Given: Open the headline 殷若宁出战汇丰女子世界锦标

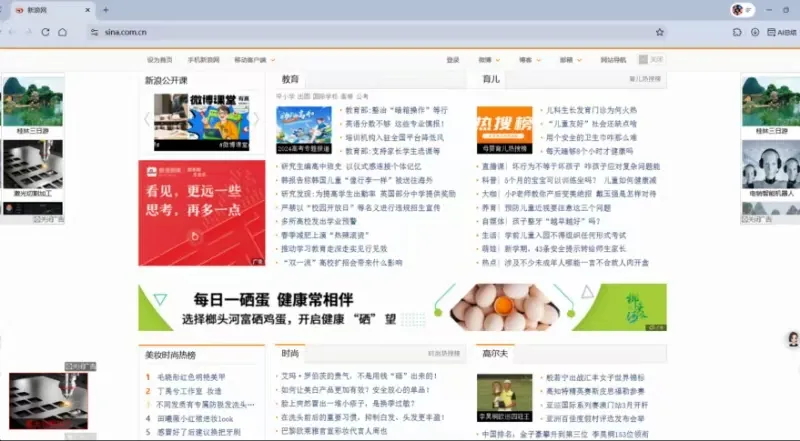Looking at the screenshot, I should pyautogui.click(x=595, y=378).
